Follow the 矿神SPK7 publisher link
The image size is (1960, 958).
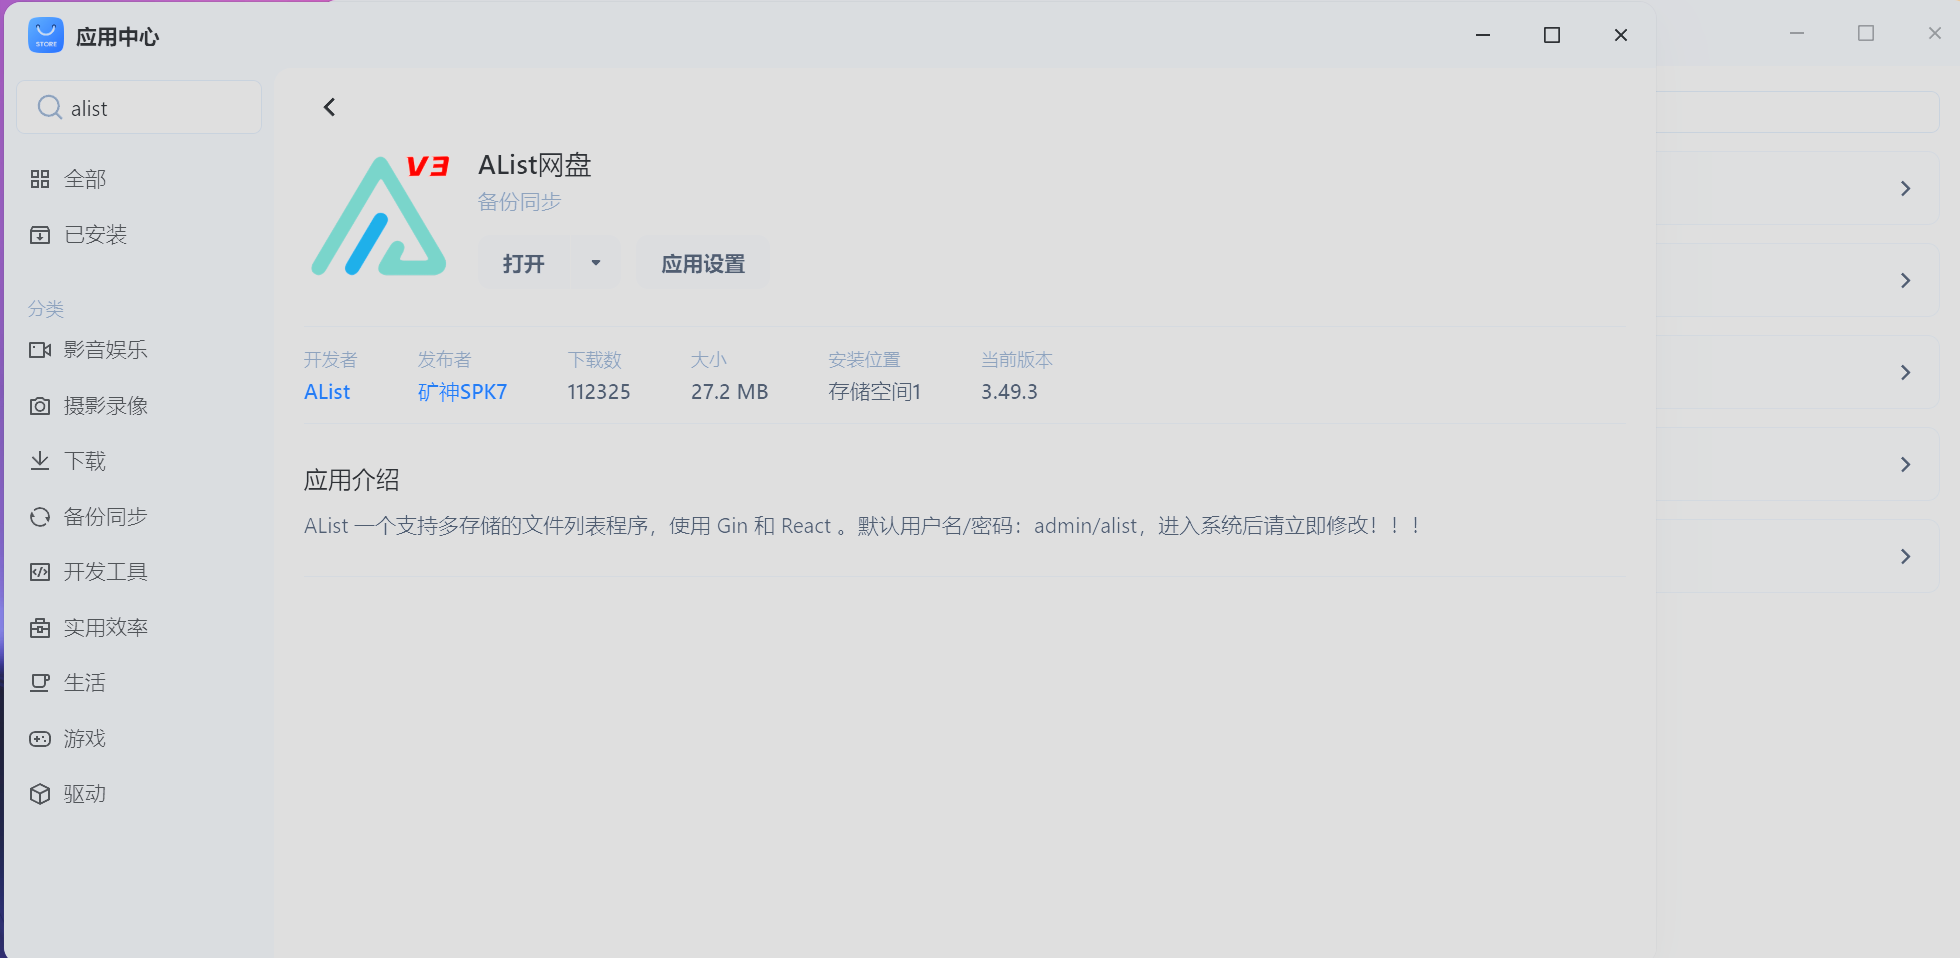coord(462,392)
